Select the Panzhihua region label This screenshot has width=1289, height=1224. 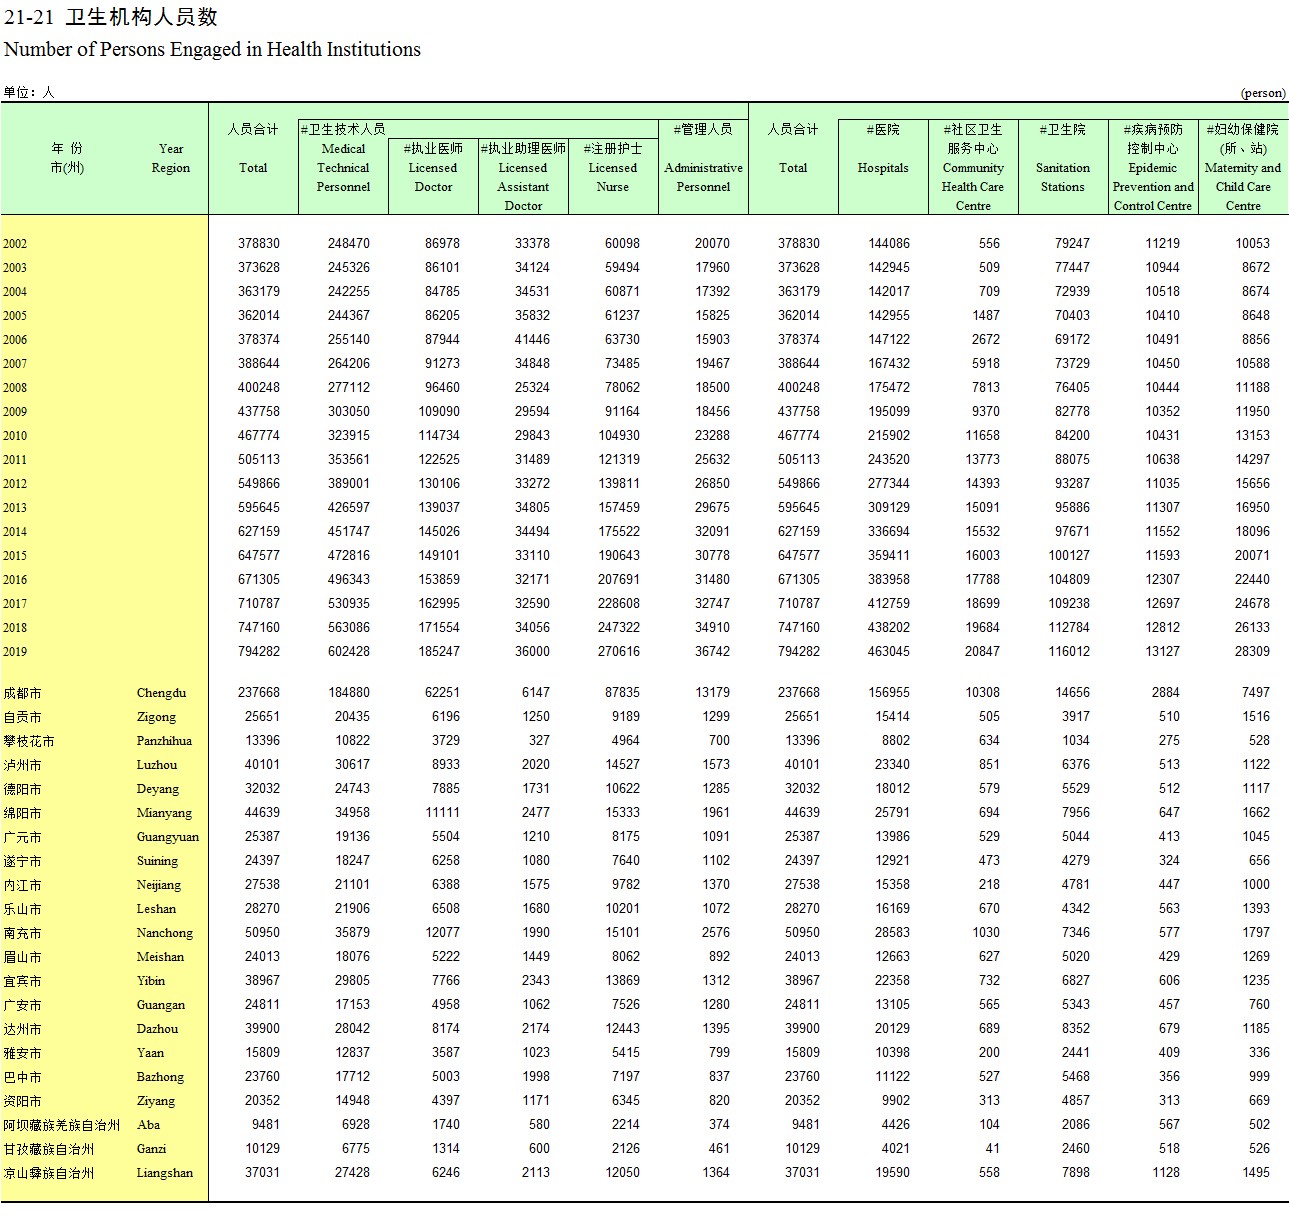(164, 741)
